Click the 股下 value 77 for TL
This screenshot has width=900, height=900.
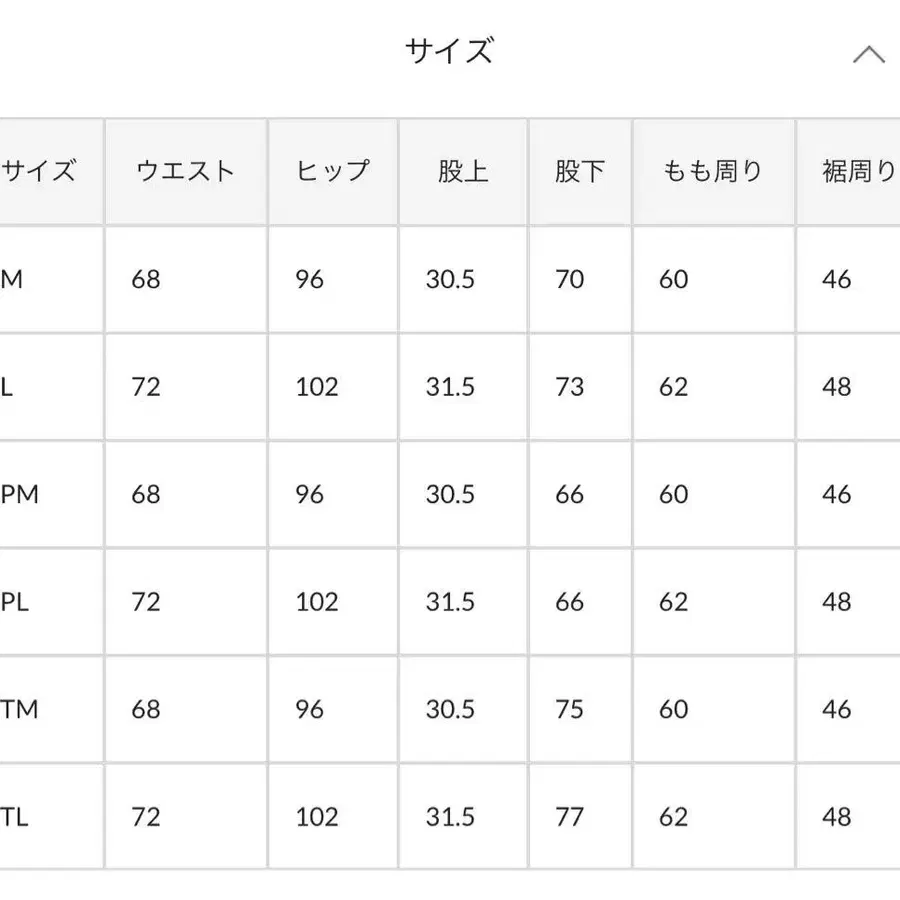[x=569, y=817]
